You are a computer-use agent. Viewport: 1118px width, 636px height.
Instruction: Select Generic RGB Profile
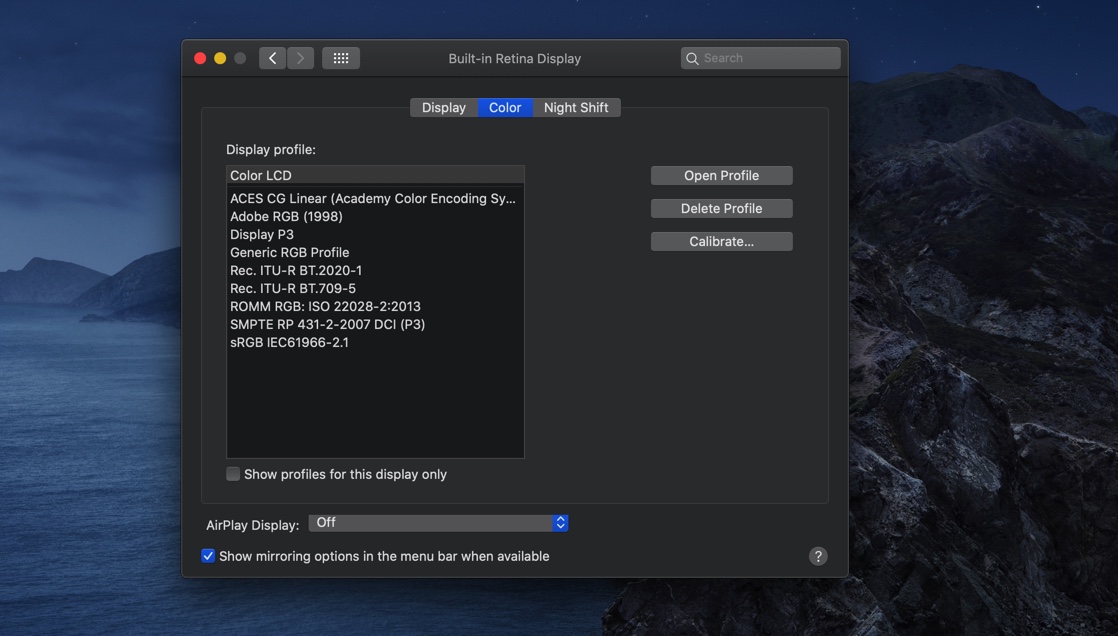click(x=375, y=252)
